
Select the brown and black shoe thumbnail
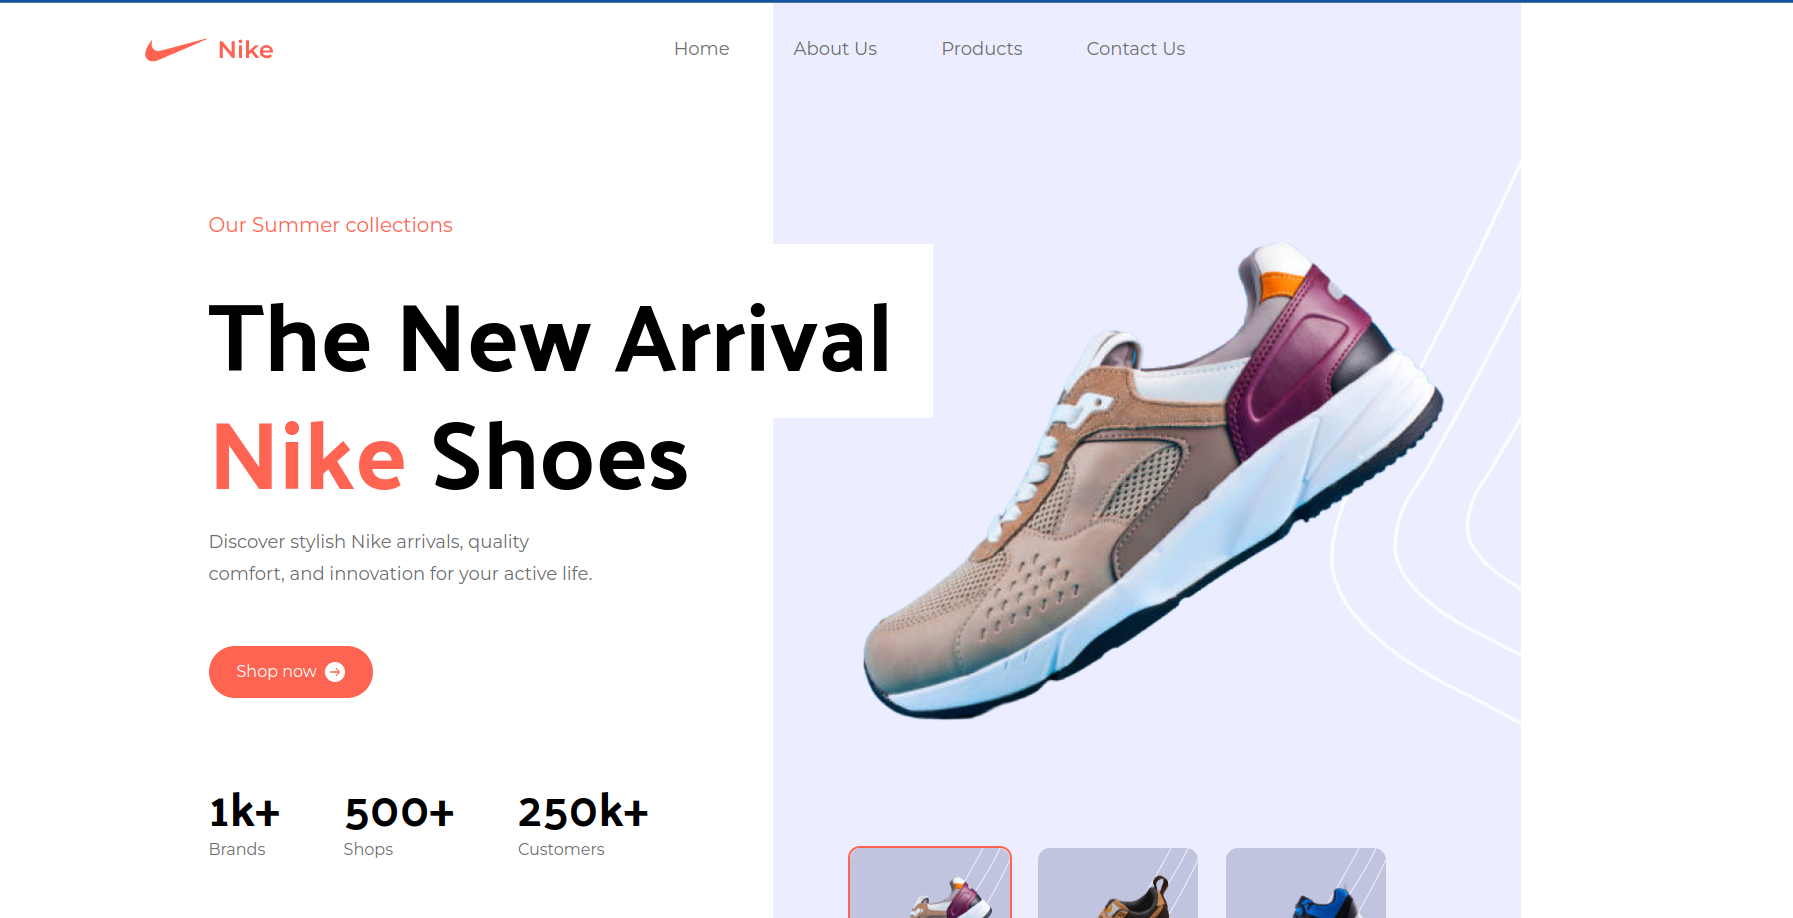(x=1118, y=883)
